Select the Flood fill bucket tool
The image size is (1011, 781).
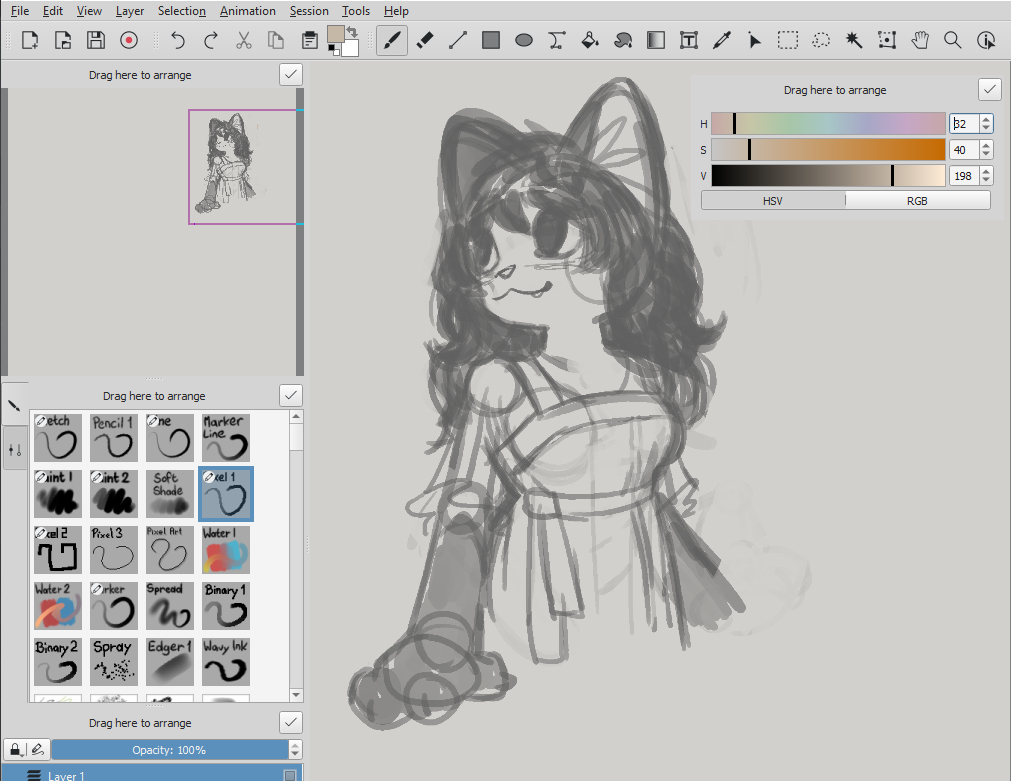coord(590,40)
